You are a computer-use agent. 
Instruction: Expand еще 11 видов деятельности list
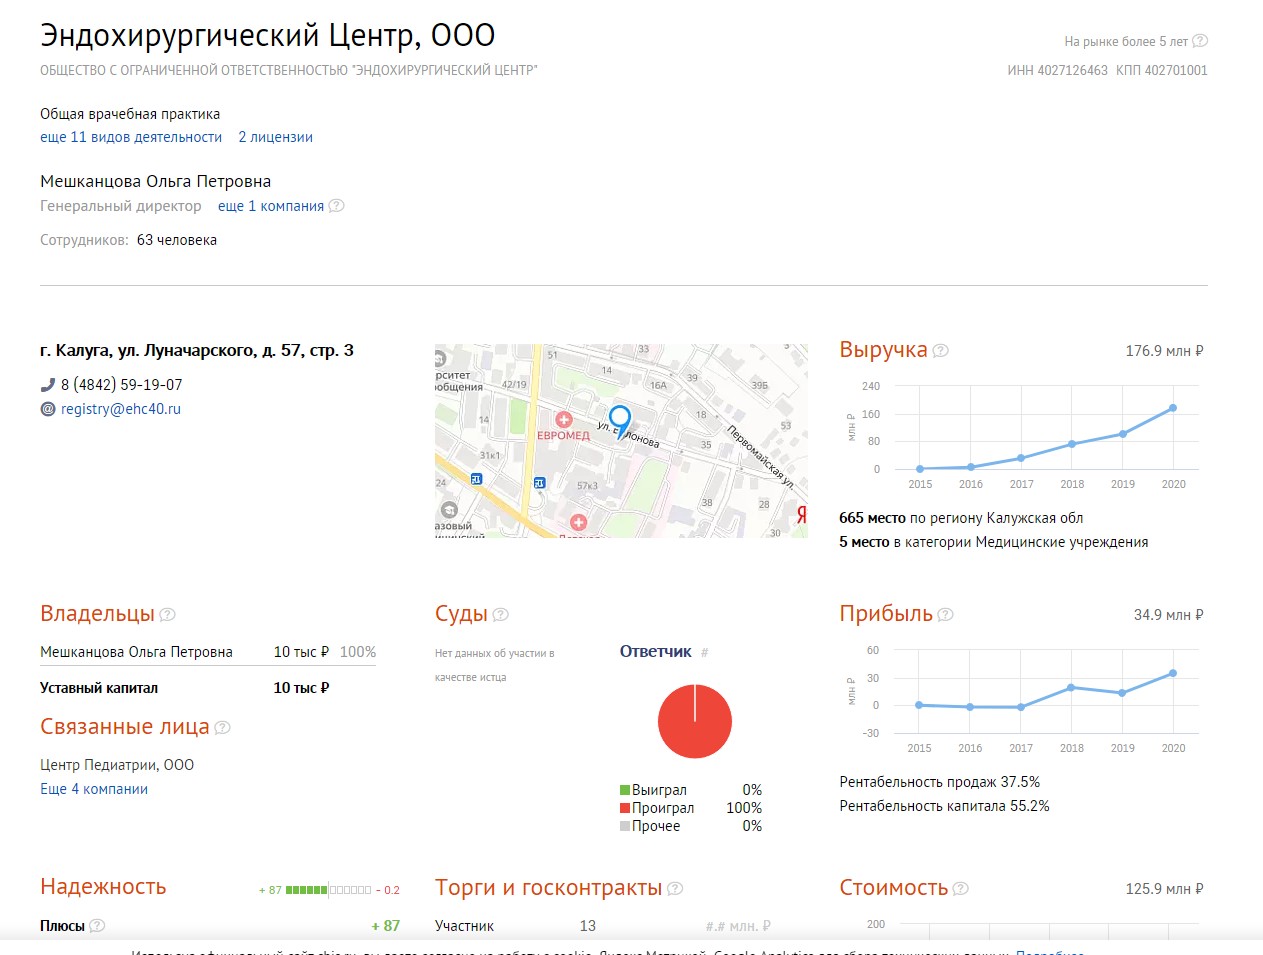click(131, 137)
